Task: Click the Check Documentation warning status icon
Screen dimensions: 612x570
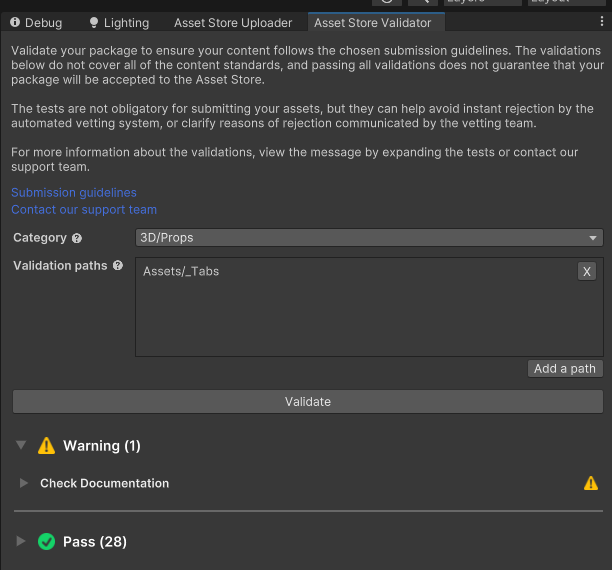Action: coord(591,484)
